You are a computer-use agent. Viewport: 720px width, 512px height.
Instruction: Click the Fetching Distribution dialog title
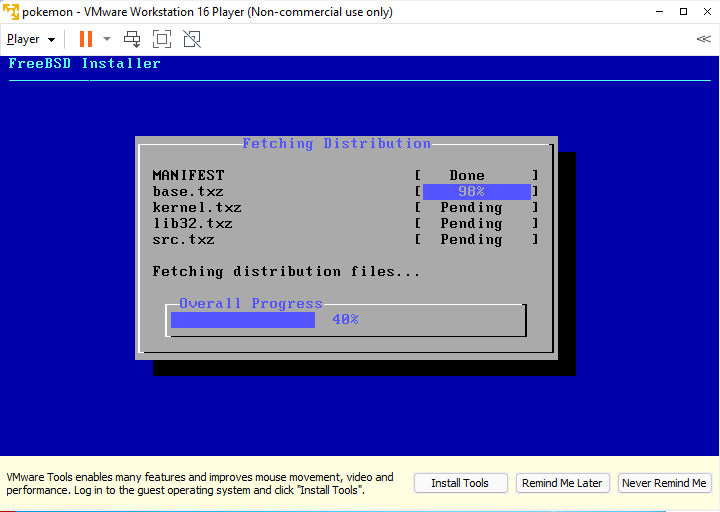point(337,143)
